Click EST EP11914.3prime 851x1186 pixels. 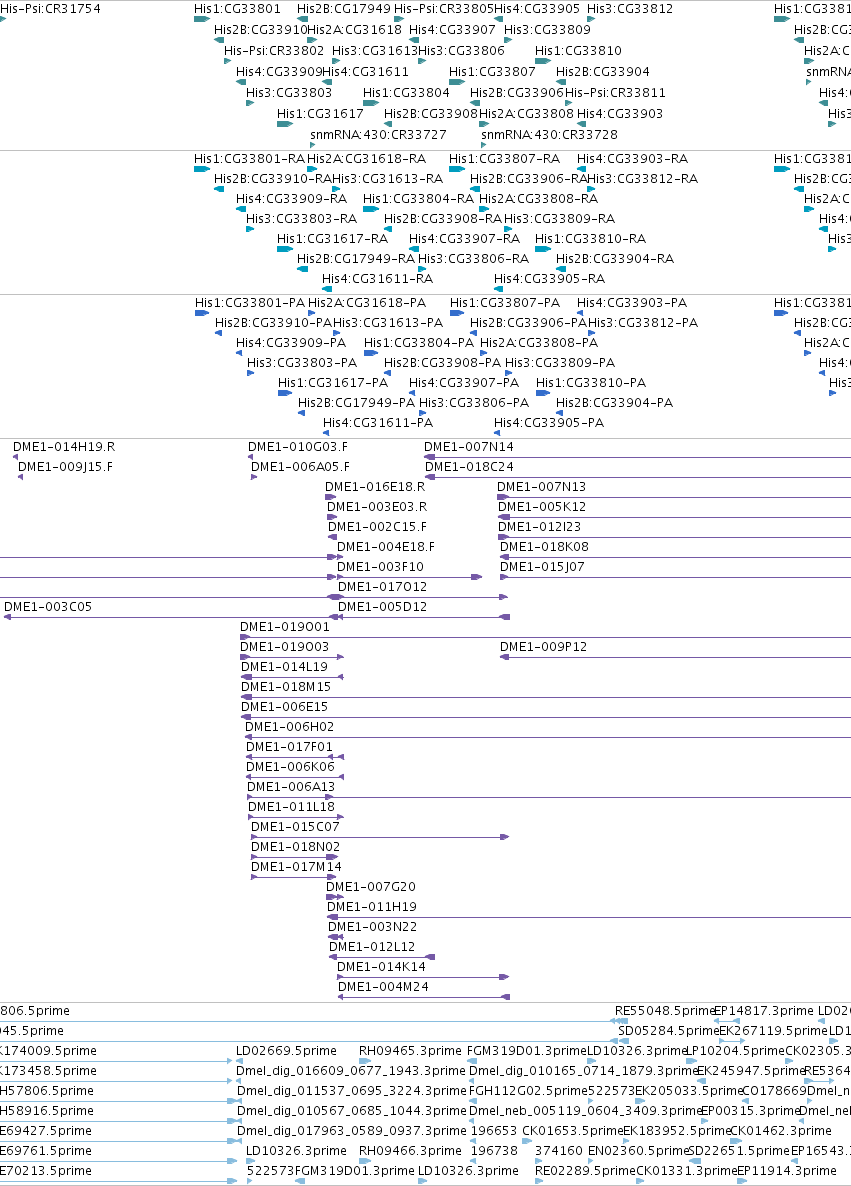point(787,1172)
